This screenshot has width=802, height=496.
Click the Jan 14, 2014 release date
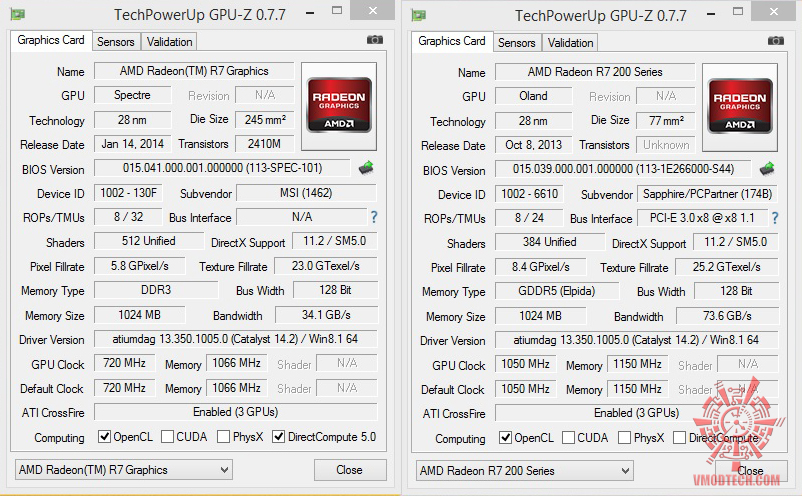tap(132, 144)
